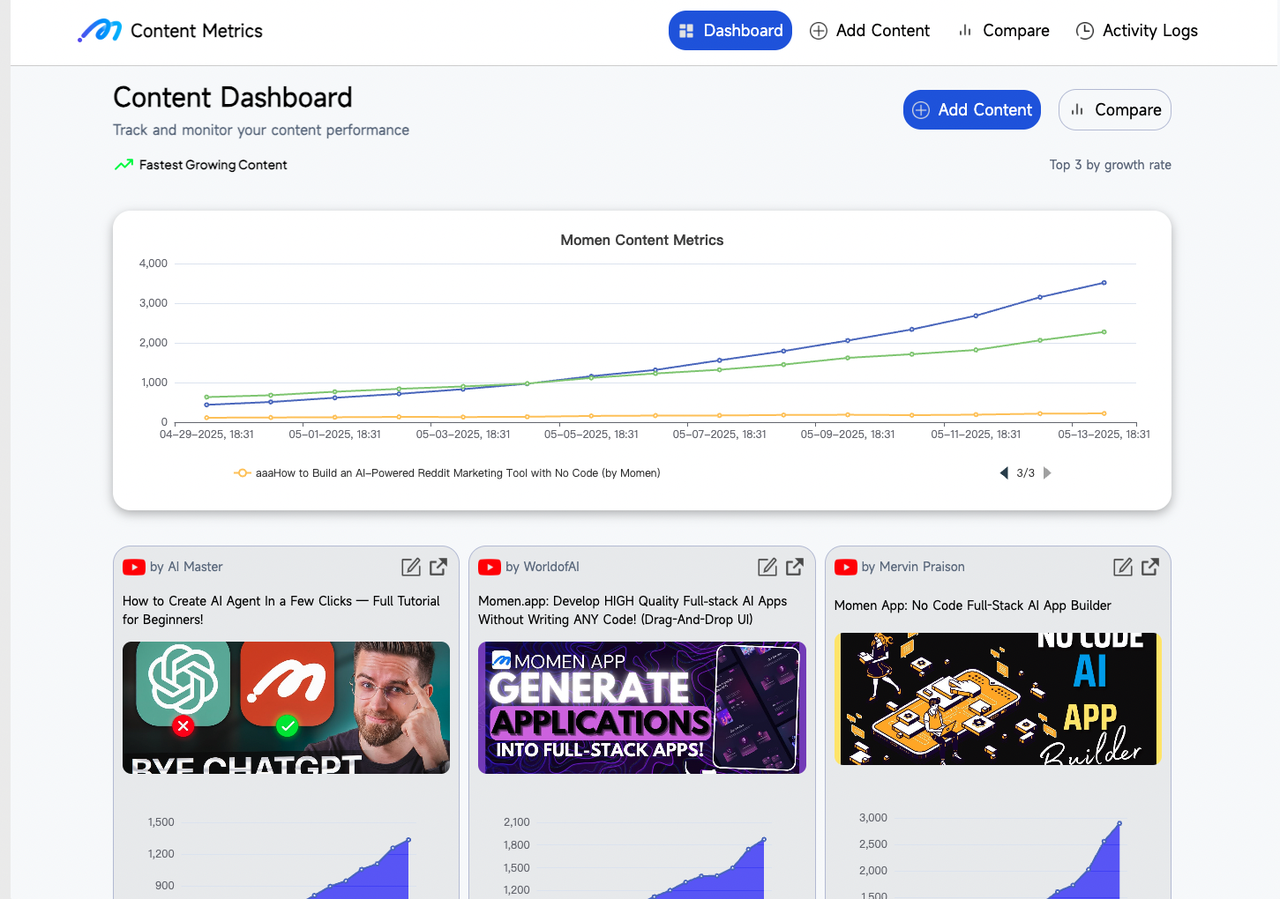Click the 'Content Dashboard' heading
Screen dimensions: 1280x899
pos(233,97)
